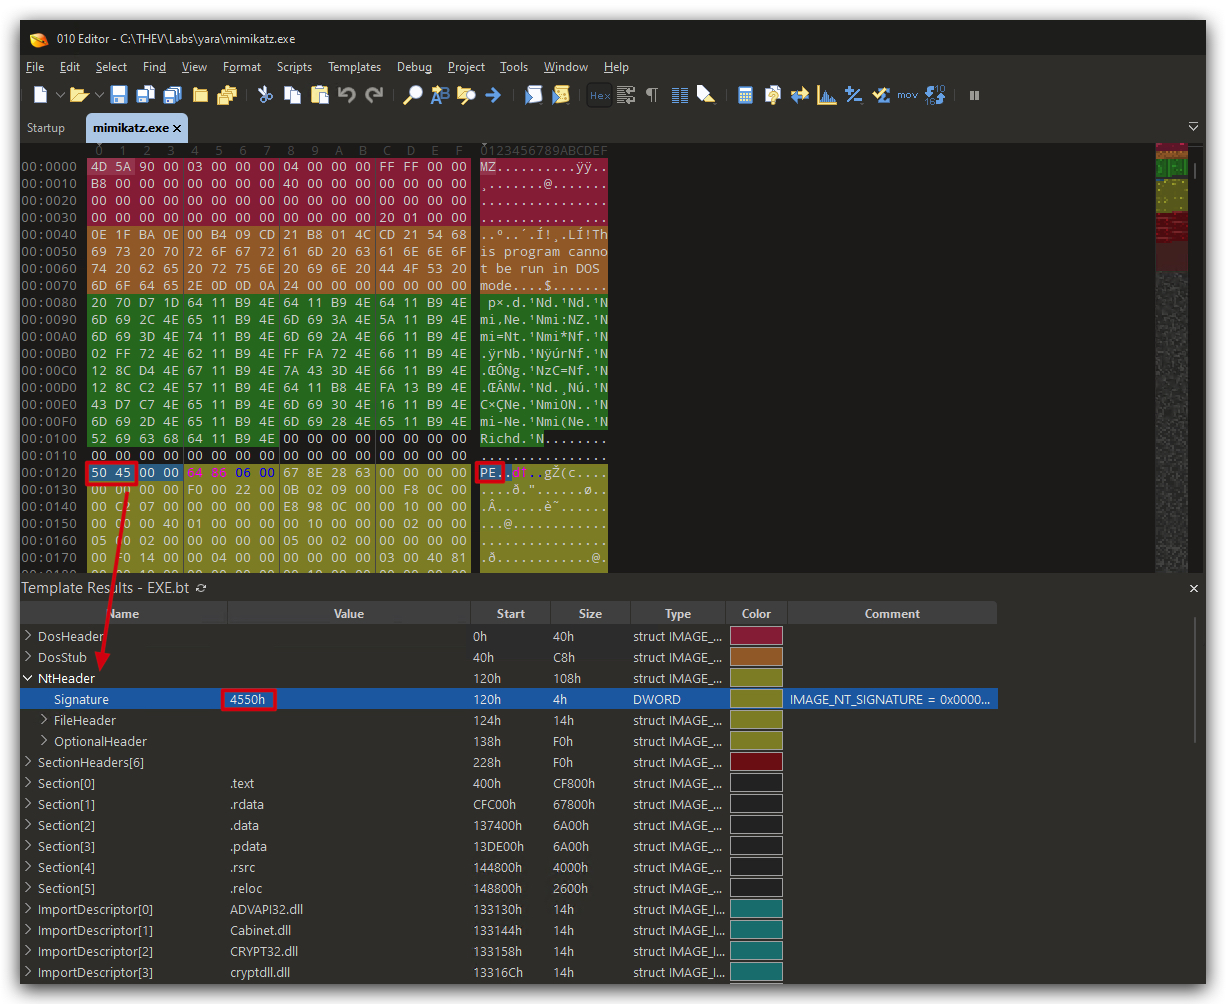Expand the DosStub row
Viewport: 1226px width, 1004px height.
click(27, 657)
